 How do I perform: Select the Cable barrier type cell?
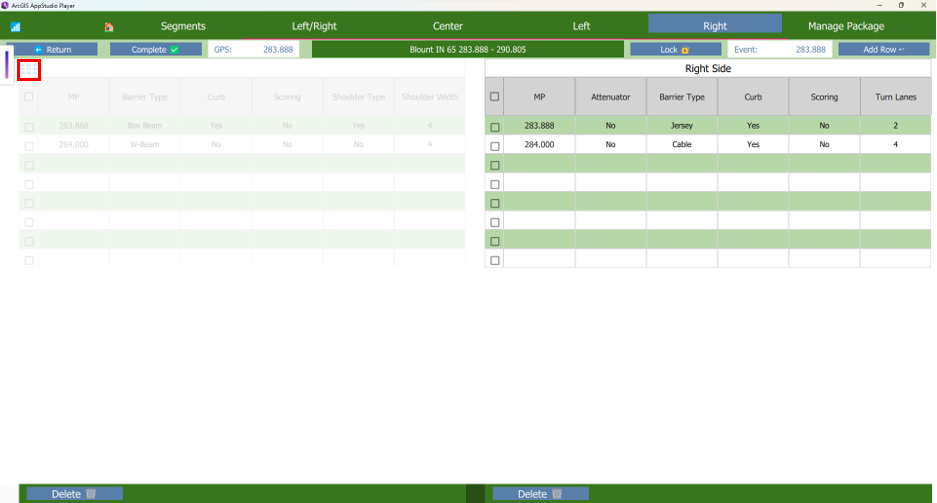(682, 144)
